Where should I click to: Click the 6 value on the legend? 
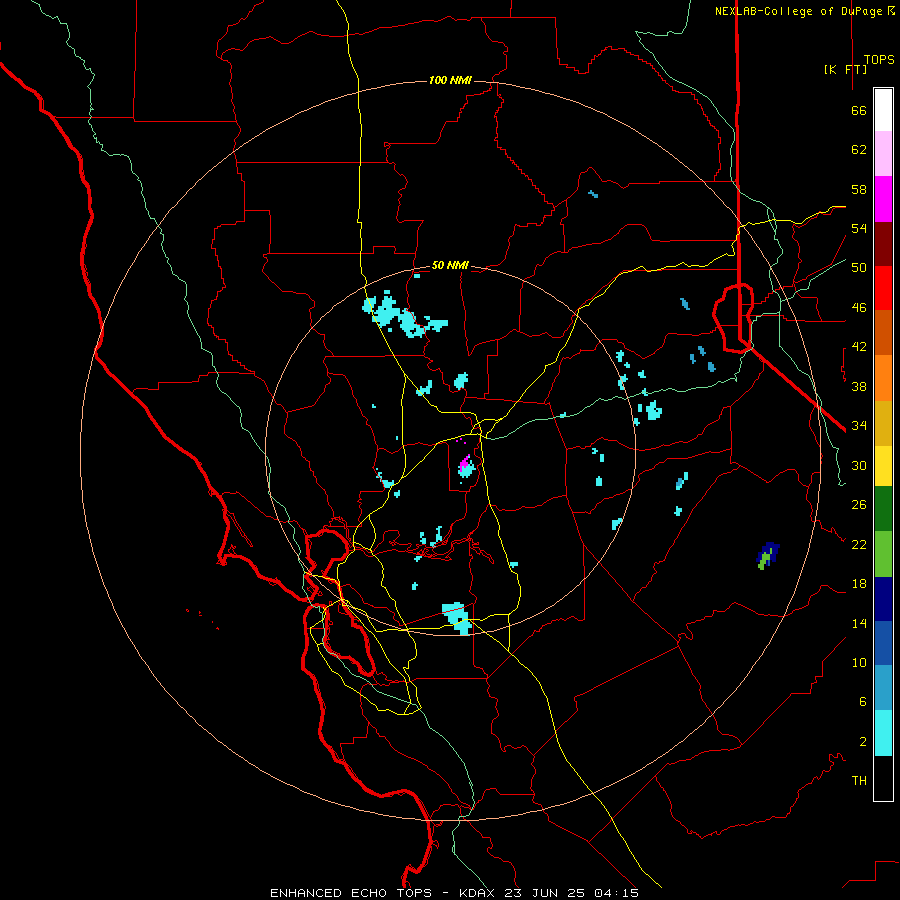[x=862, y=701]
